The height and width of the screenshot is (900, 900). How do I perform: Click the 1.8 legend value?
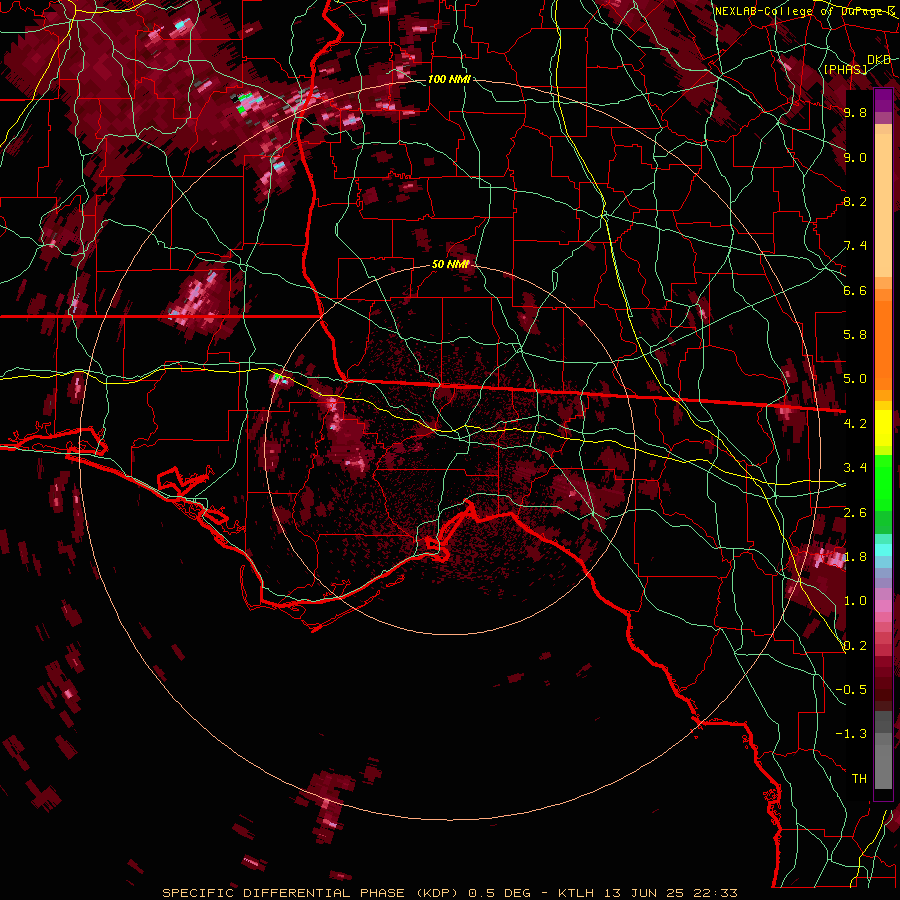click(x=855, y=557)
